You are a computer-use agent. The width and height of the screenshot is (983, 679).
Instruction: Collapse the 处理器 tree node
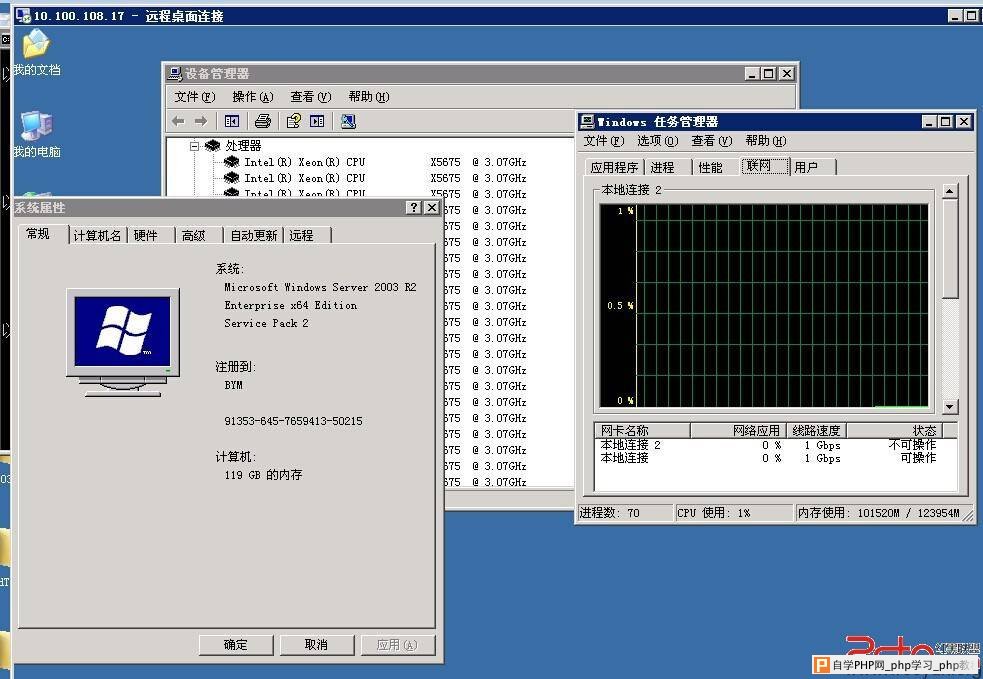(x=194, y=146)
